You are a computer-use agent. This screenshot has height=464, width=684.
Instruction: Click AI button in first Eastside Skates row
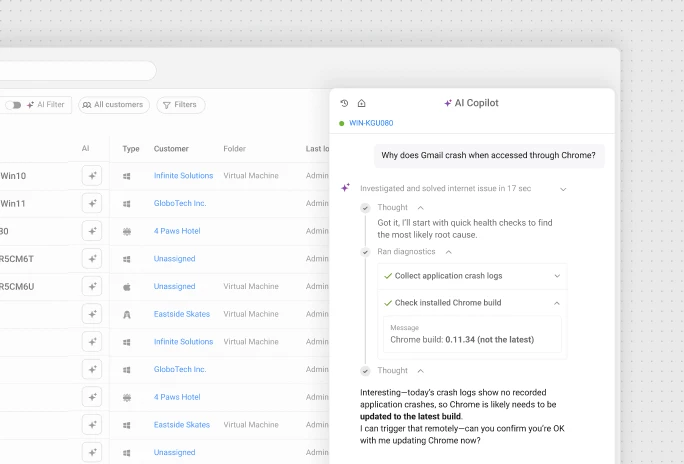[x=92, y=314]
